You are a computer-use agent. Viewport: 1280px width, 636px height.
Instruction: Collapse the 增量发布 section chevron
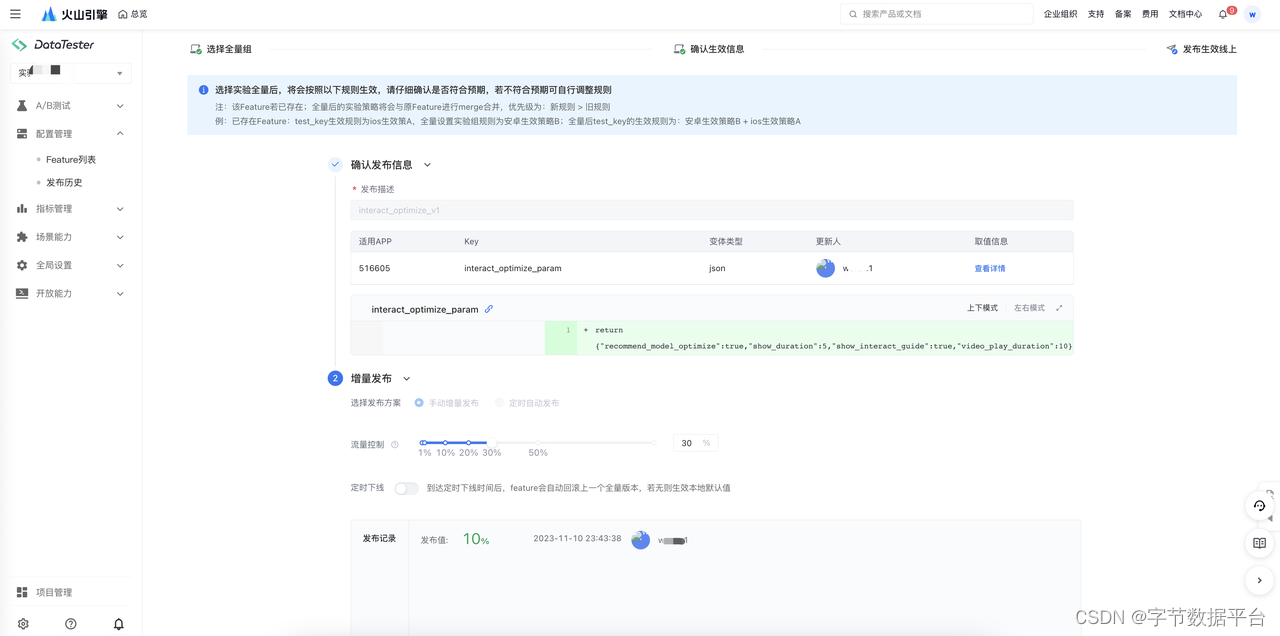pos(407,379)
